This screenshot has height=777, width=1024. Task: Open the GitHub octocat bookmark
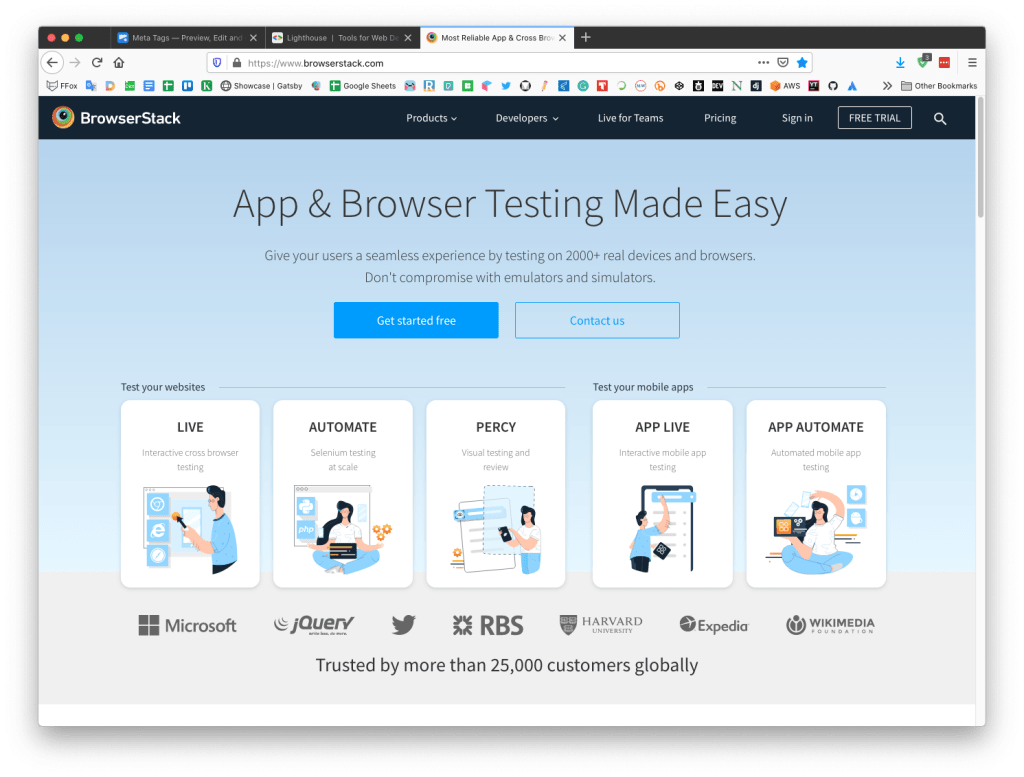click(833, 86)
